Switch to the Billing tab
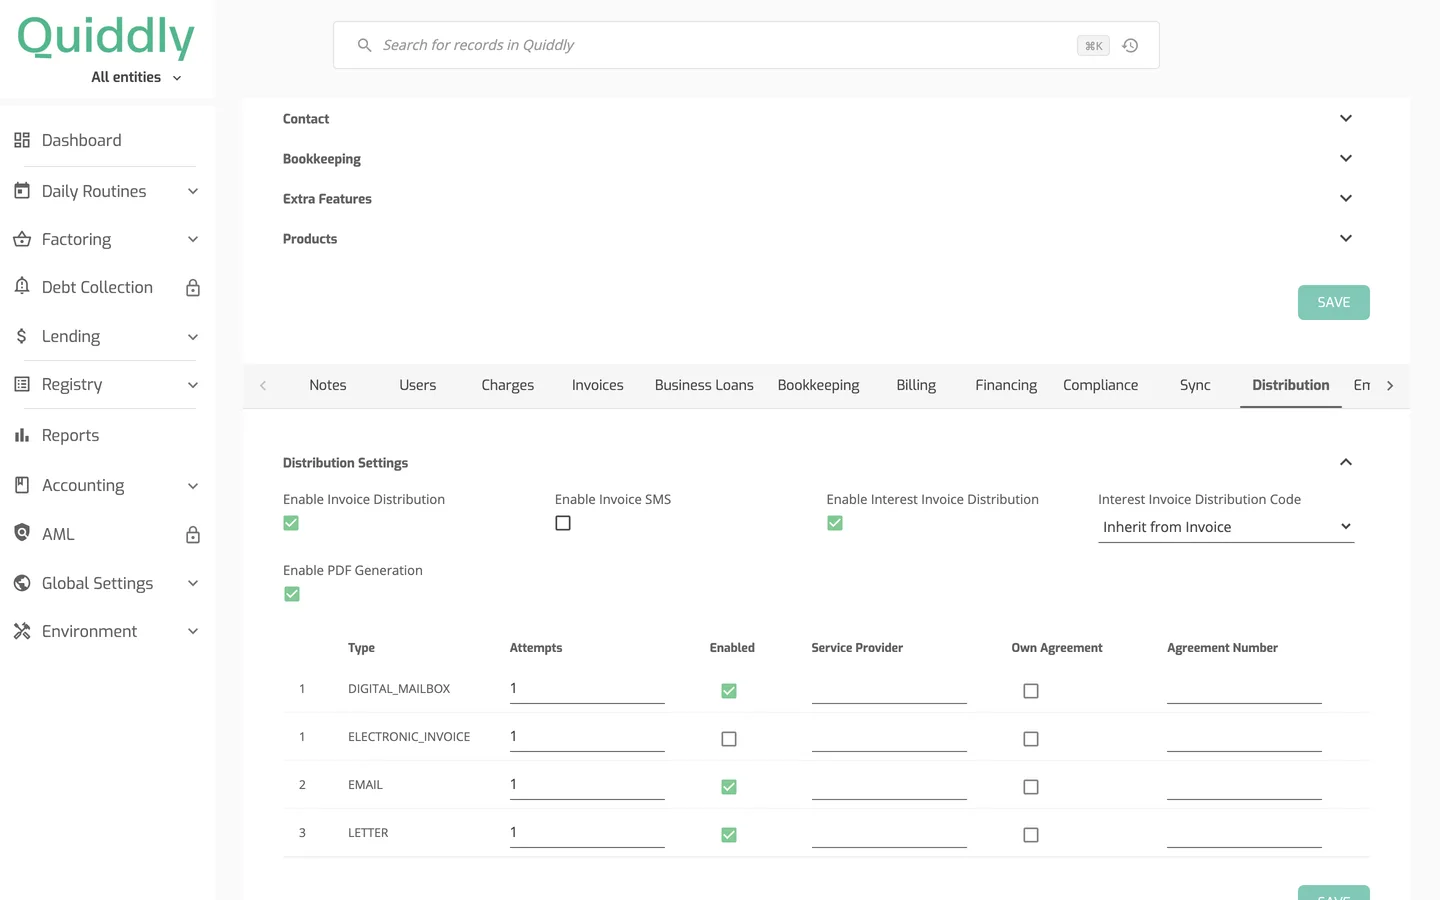The image size is (1440, 900). coord(916,385)
